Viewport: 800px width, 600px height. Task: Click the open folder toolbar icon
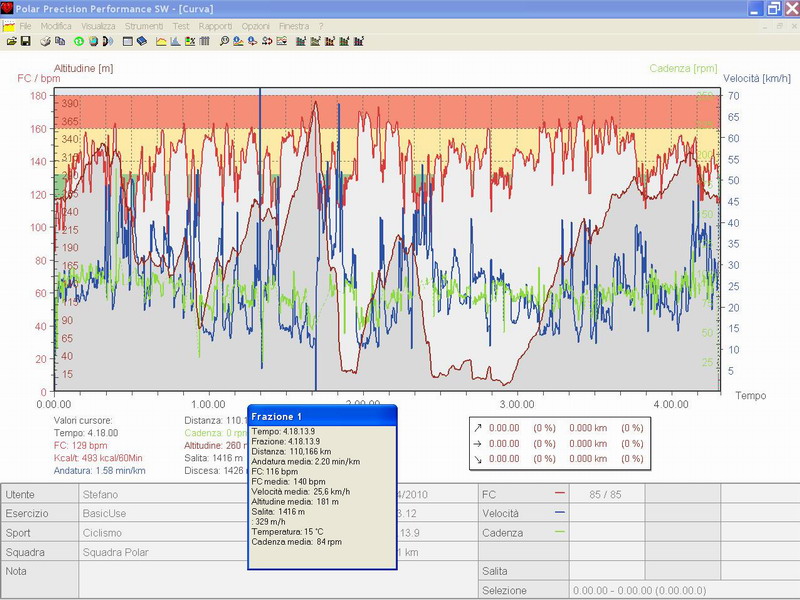pyautogui.click(x=11, y=41)
